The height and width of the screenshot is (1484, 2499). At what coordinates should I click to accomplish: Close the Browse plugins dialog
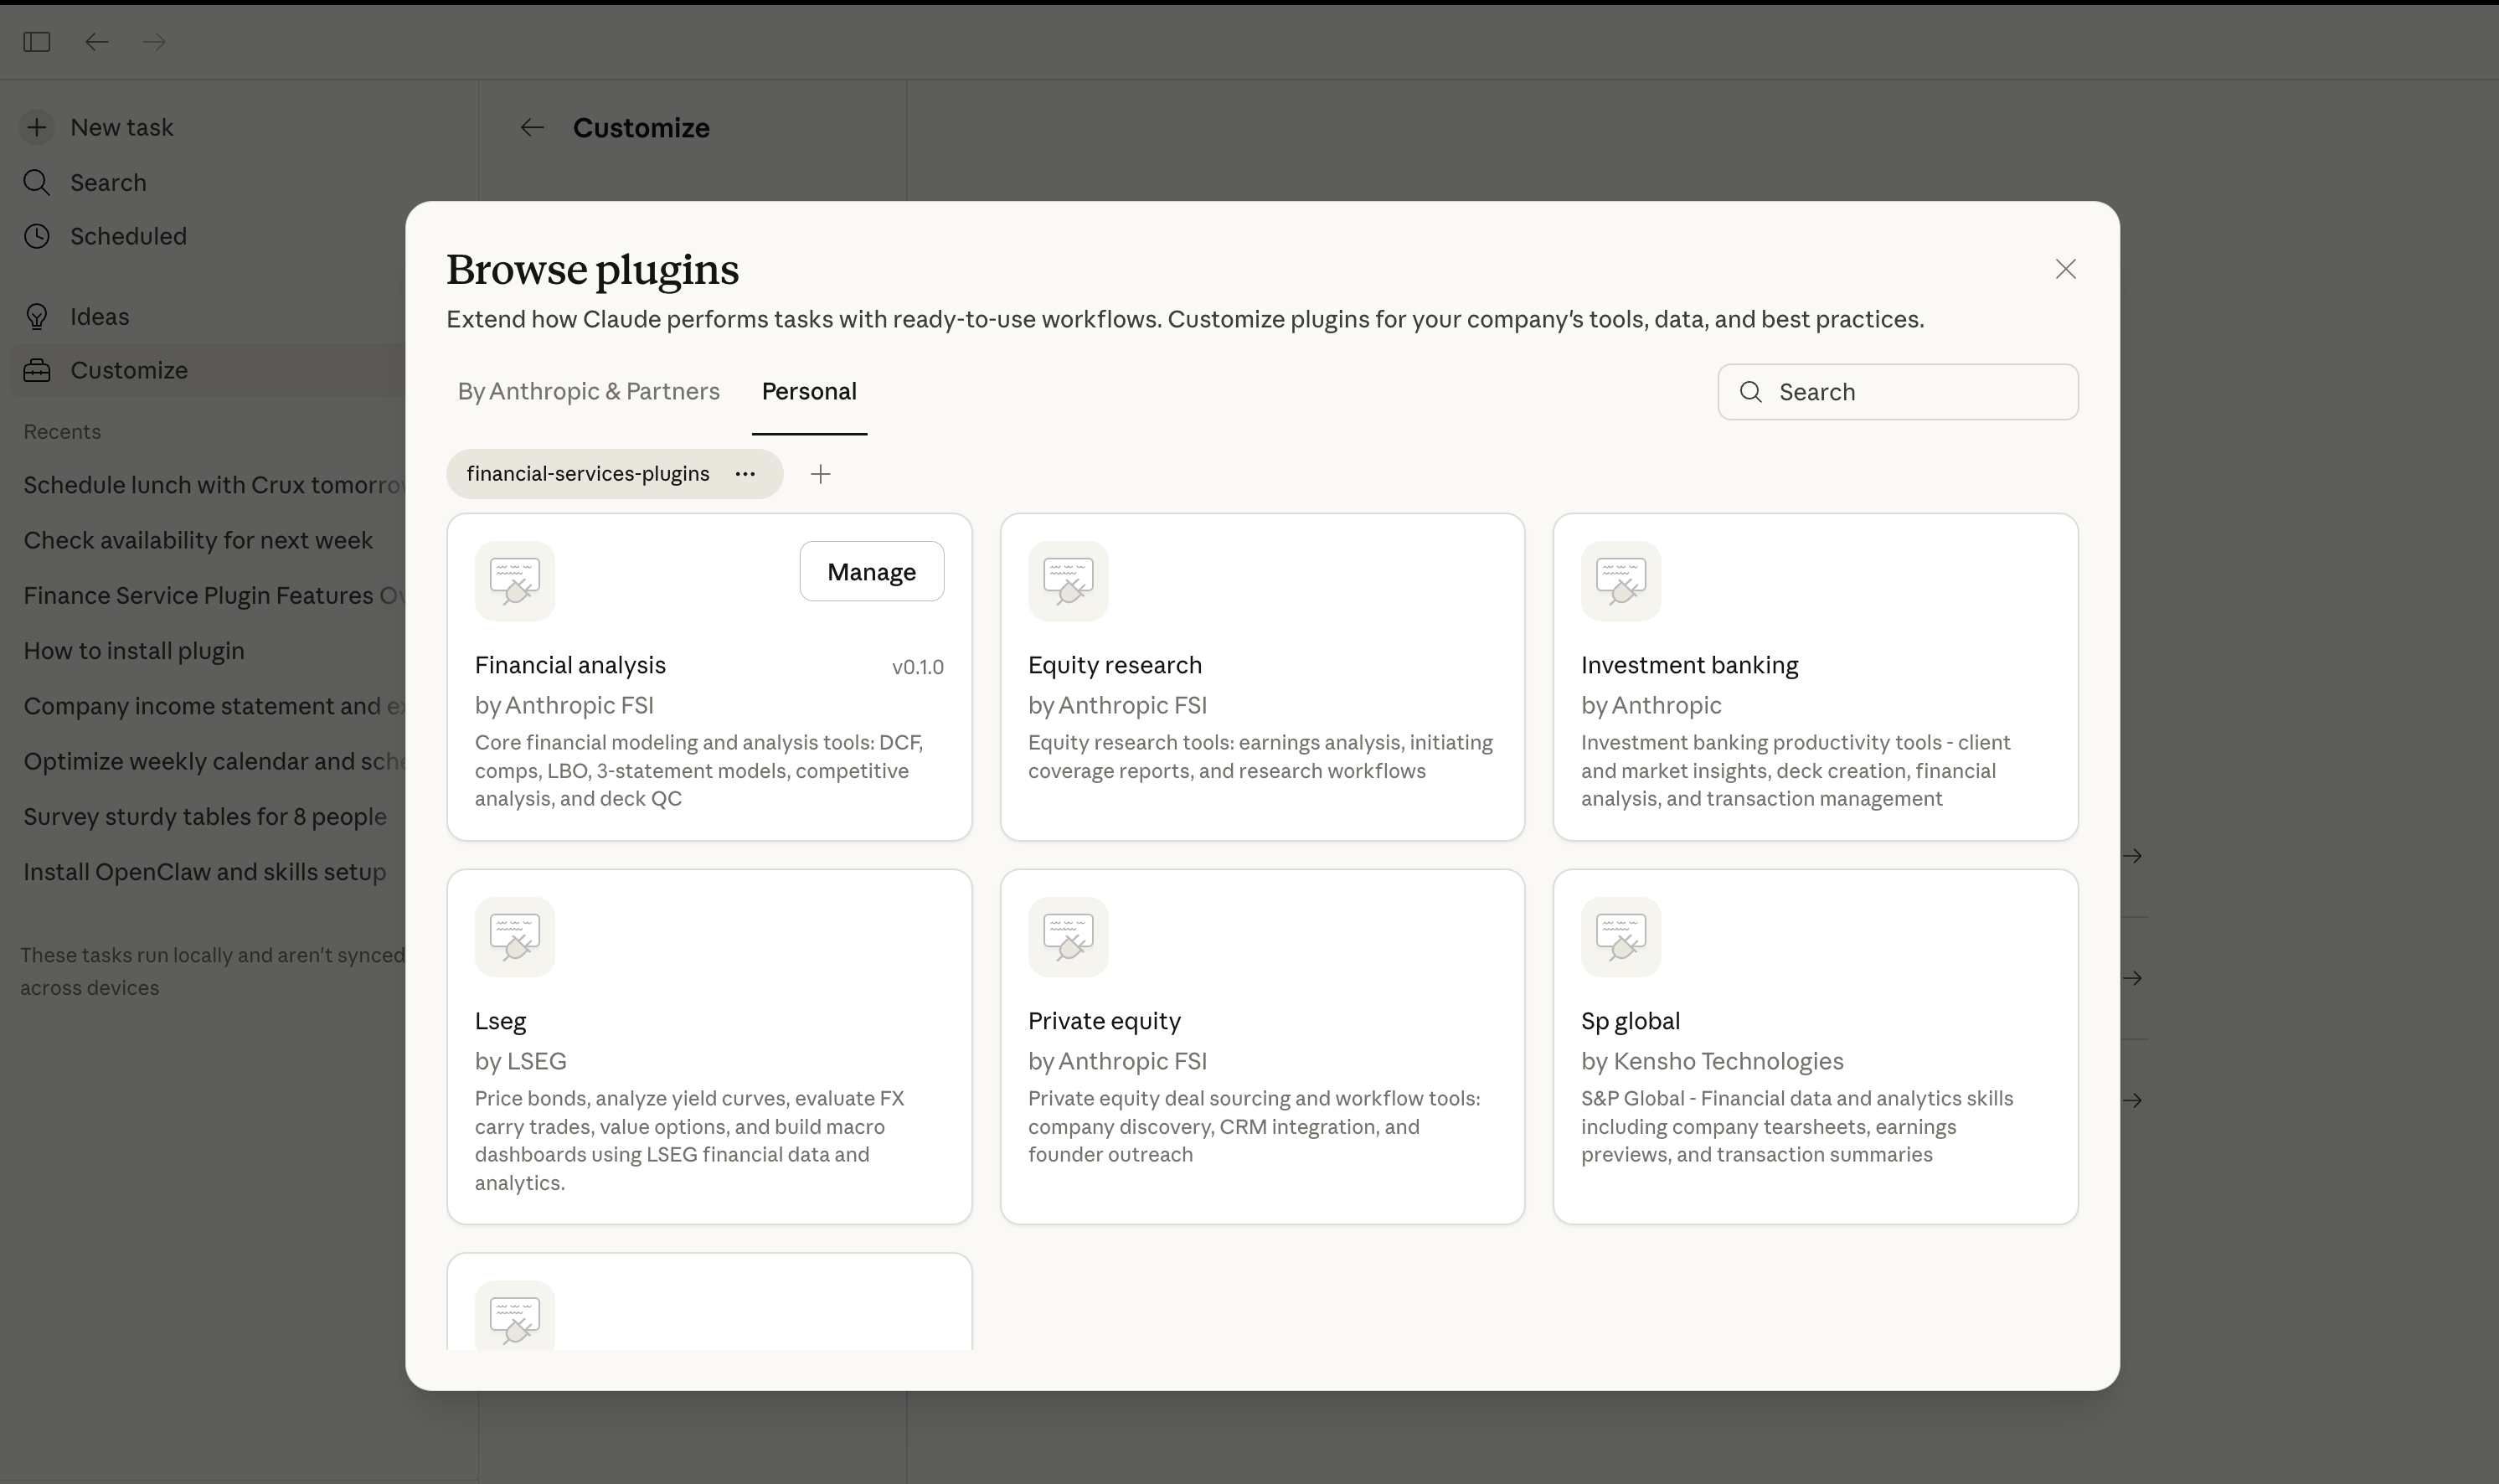pyautogui.click(x=2064, y=268)
